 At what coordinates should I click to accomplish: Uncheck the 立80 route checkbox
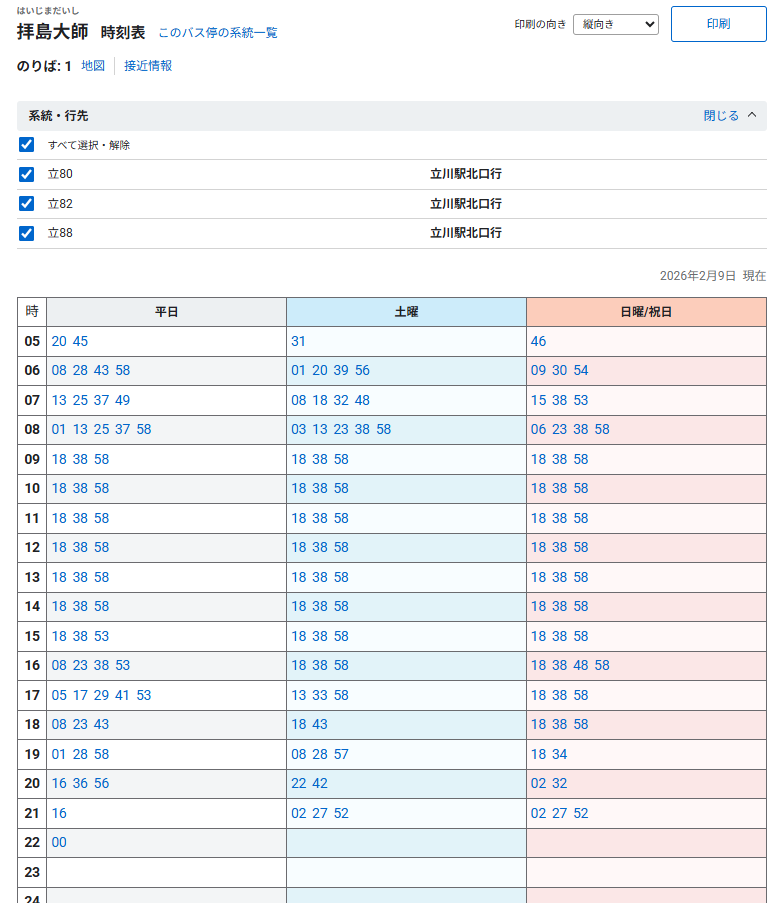[27, 174]
